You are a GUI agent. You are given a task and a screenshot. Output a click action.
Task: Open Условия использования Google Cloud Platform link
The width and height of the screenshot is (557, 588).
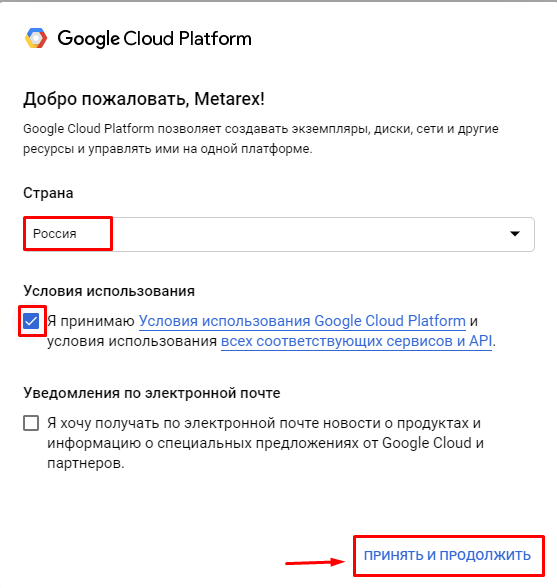302,321
